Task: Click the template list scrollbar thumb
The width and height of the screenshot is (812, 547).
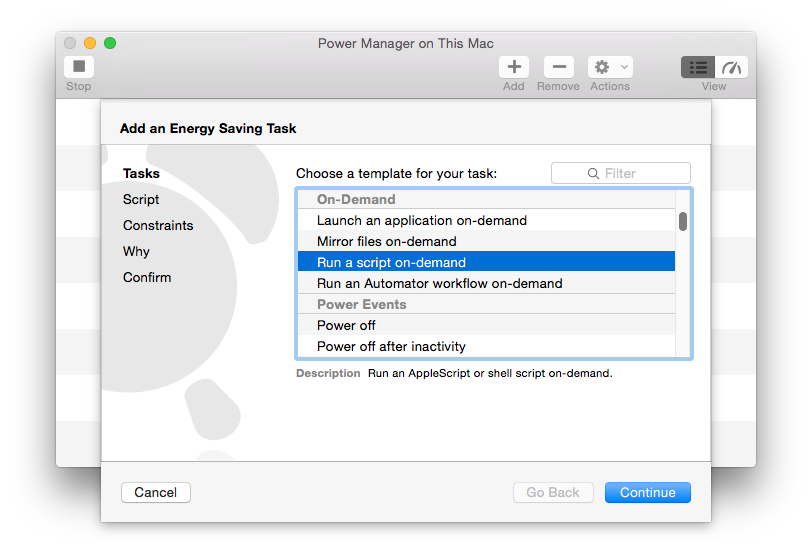Action: click(683, 221)
